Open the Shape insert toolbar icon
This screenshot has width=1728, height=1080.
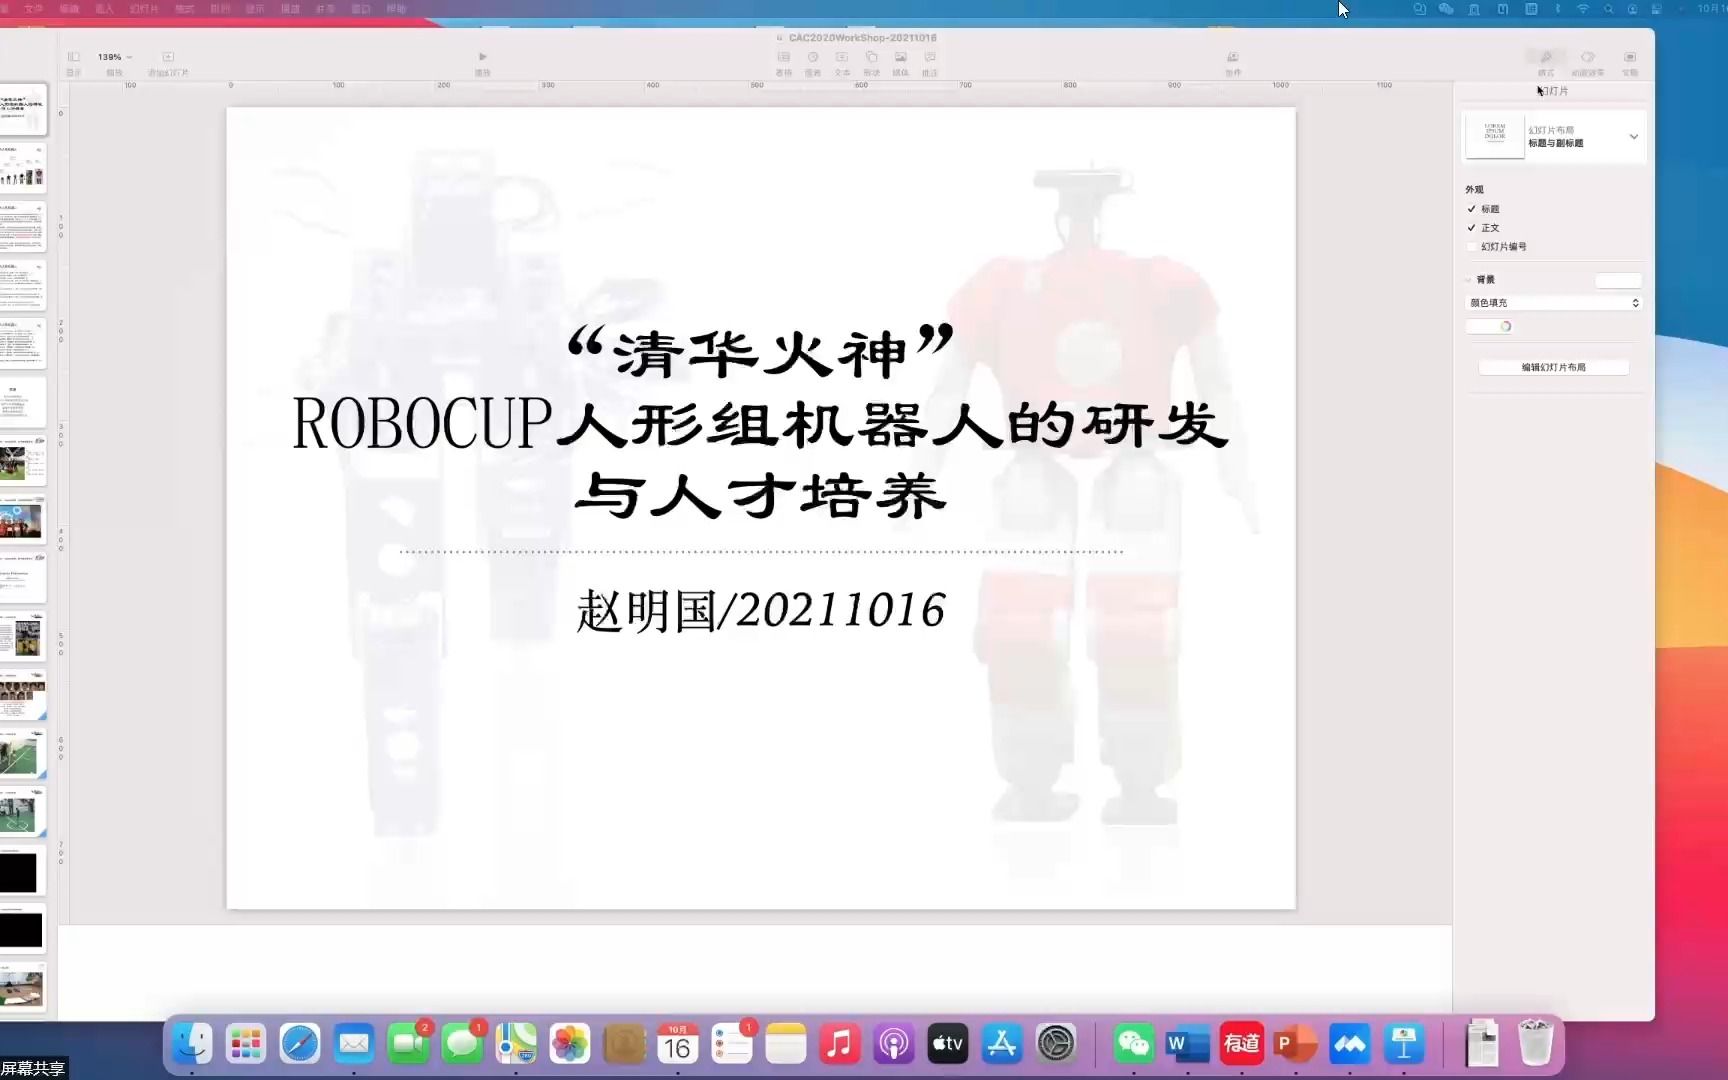[x=872, y=57]
